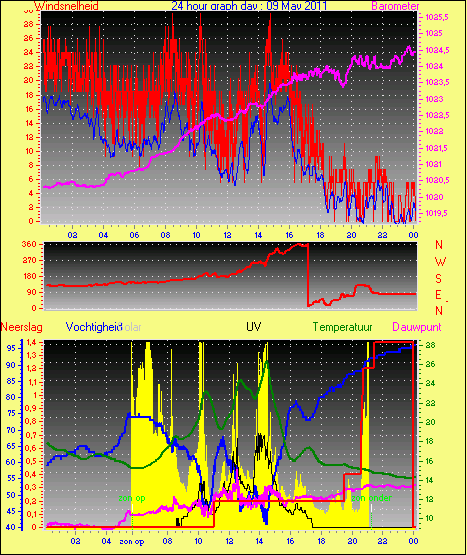Click rainfall axis value 0,2
This screenshot has width=467, height=555.
coord(31,502)
